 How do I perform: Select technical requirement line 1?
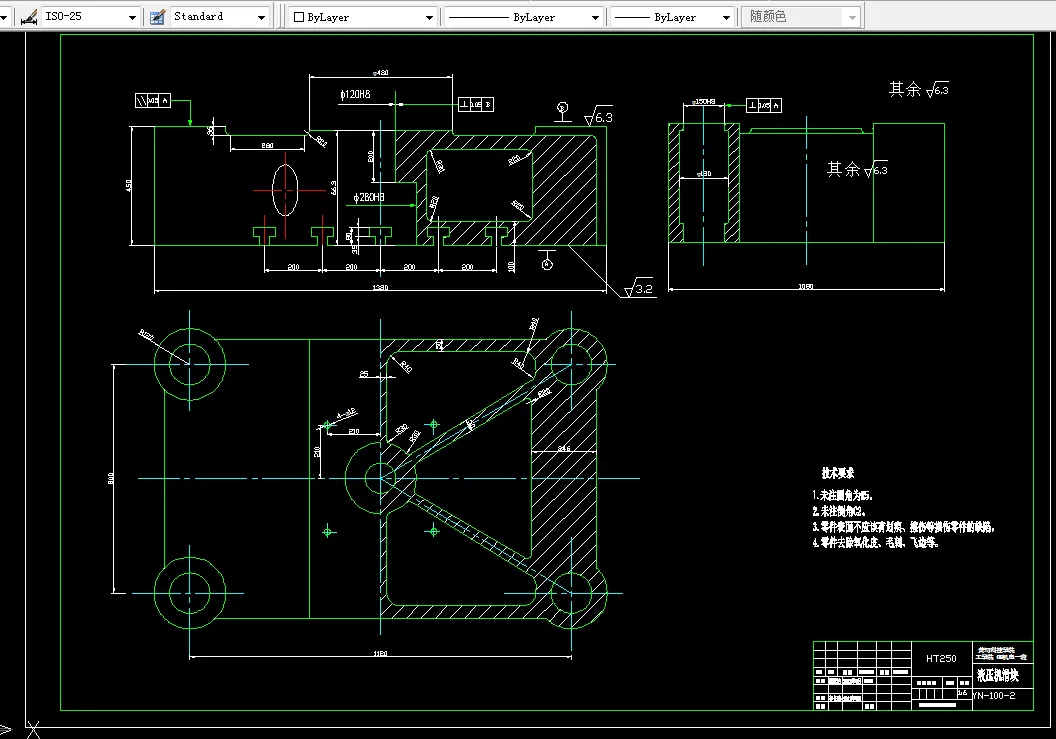pyautogui.click(x=843, y=495)
